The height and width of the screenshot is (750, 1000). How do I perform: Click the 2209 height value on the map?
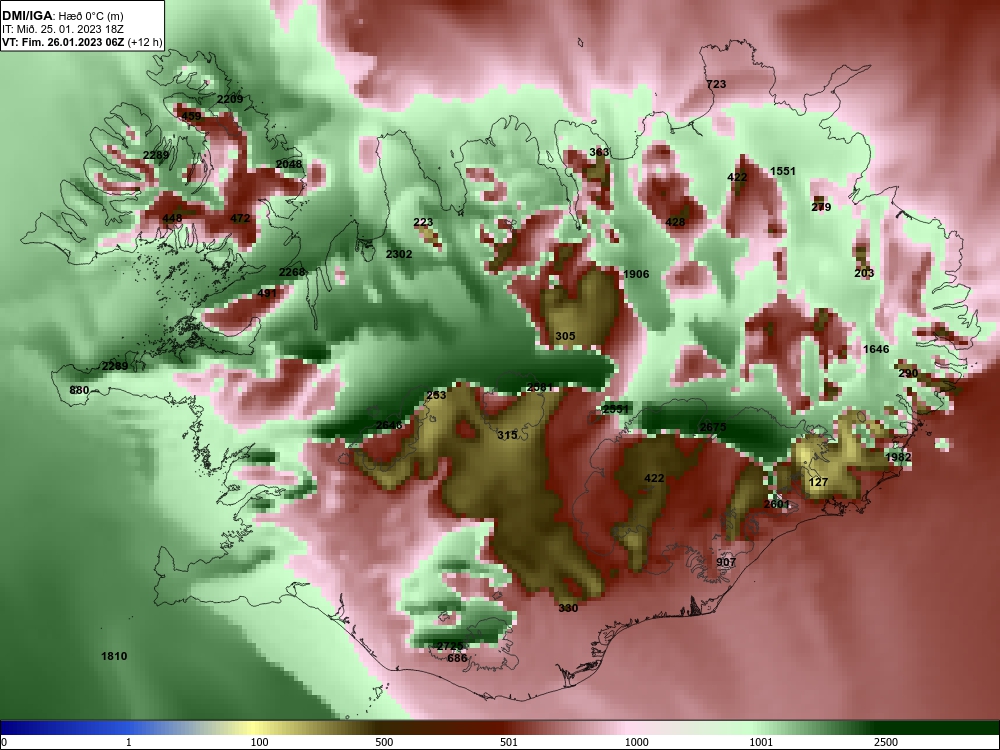tap(230, 99)
